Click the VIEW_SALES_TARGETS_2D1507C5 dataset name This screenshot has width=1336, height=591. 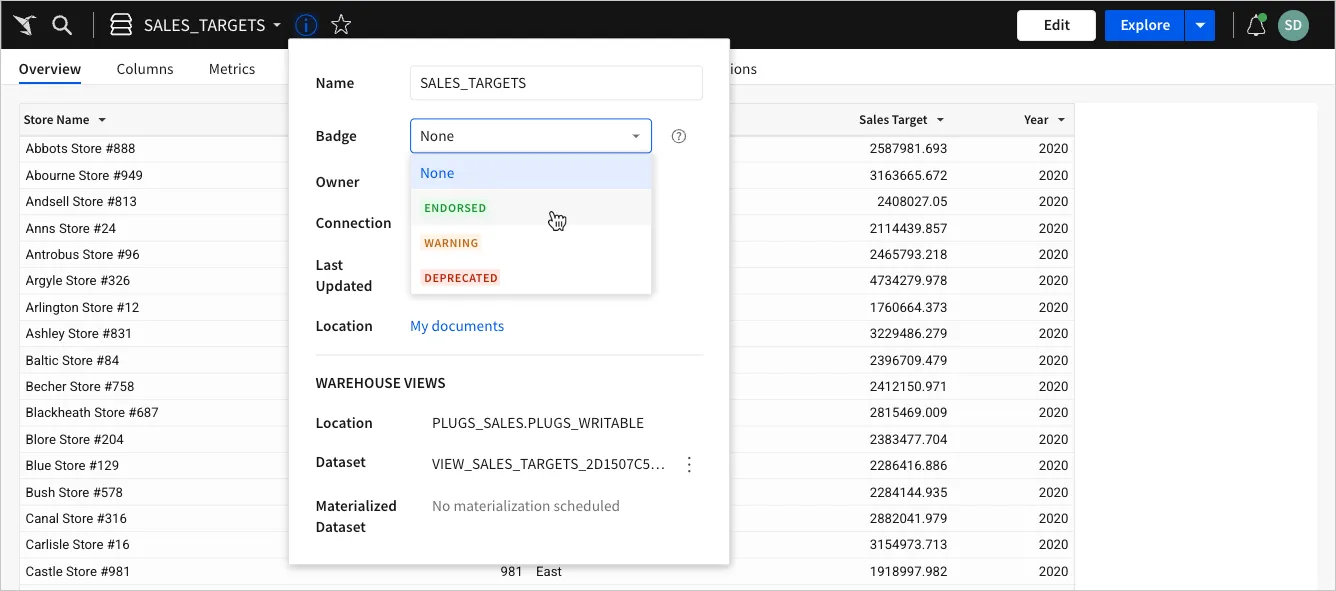[x=548, y=464]
